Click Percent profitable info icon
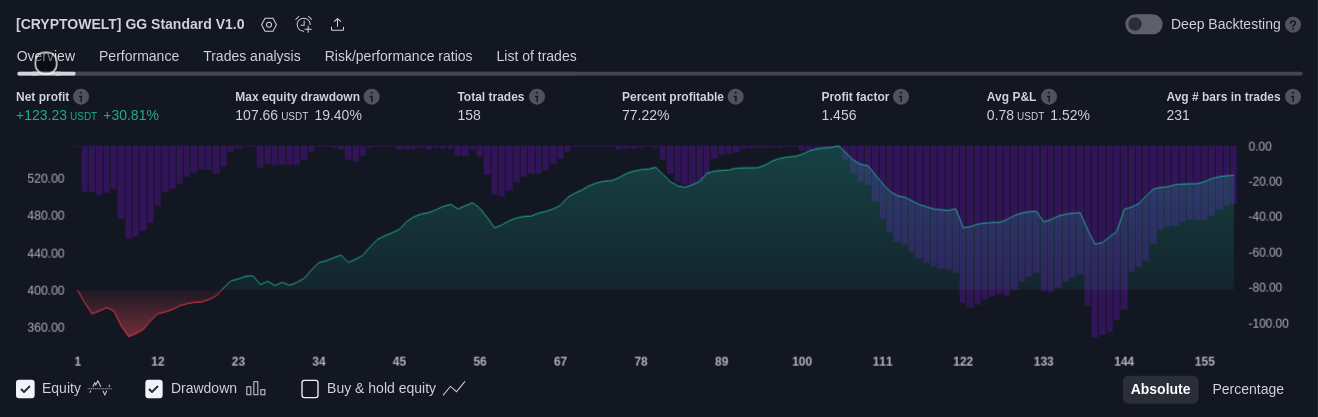 pos(736,97)
